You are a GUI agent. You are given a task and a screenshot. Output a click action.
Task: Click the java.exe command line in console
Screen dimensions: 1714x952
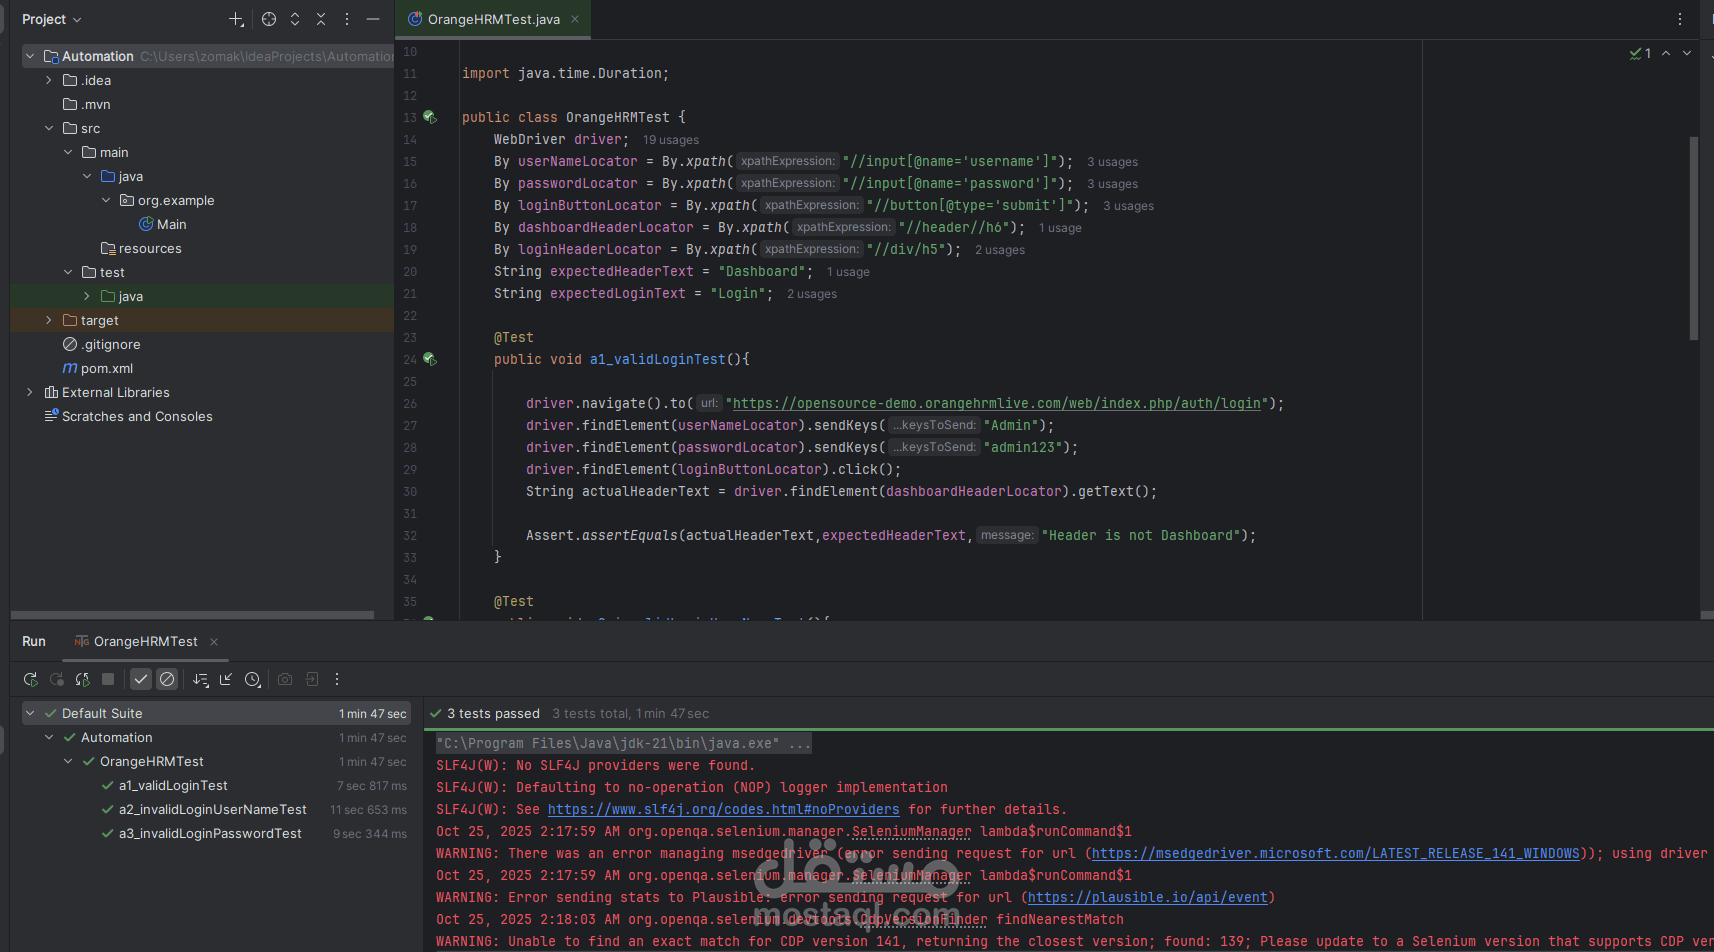point(624,744)
